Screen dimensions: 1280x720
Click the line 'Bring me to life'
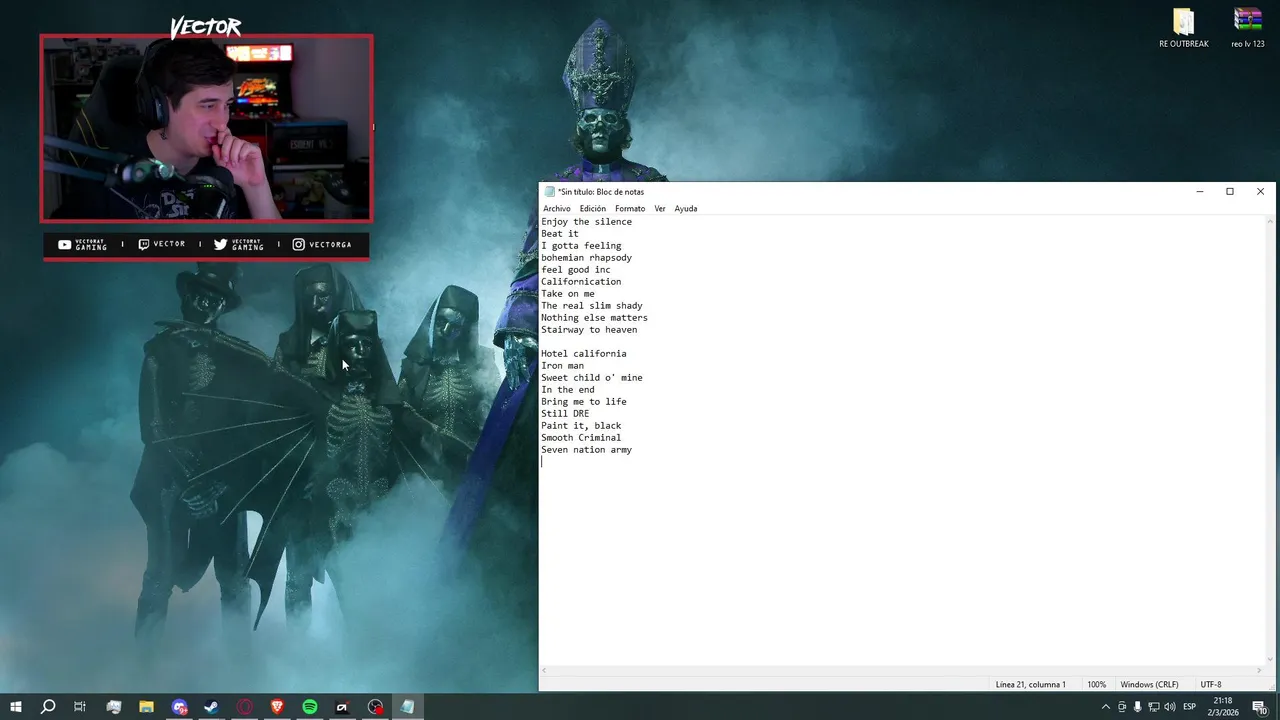coord(584,402)
